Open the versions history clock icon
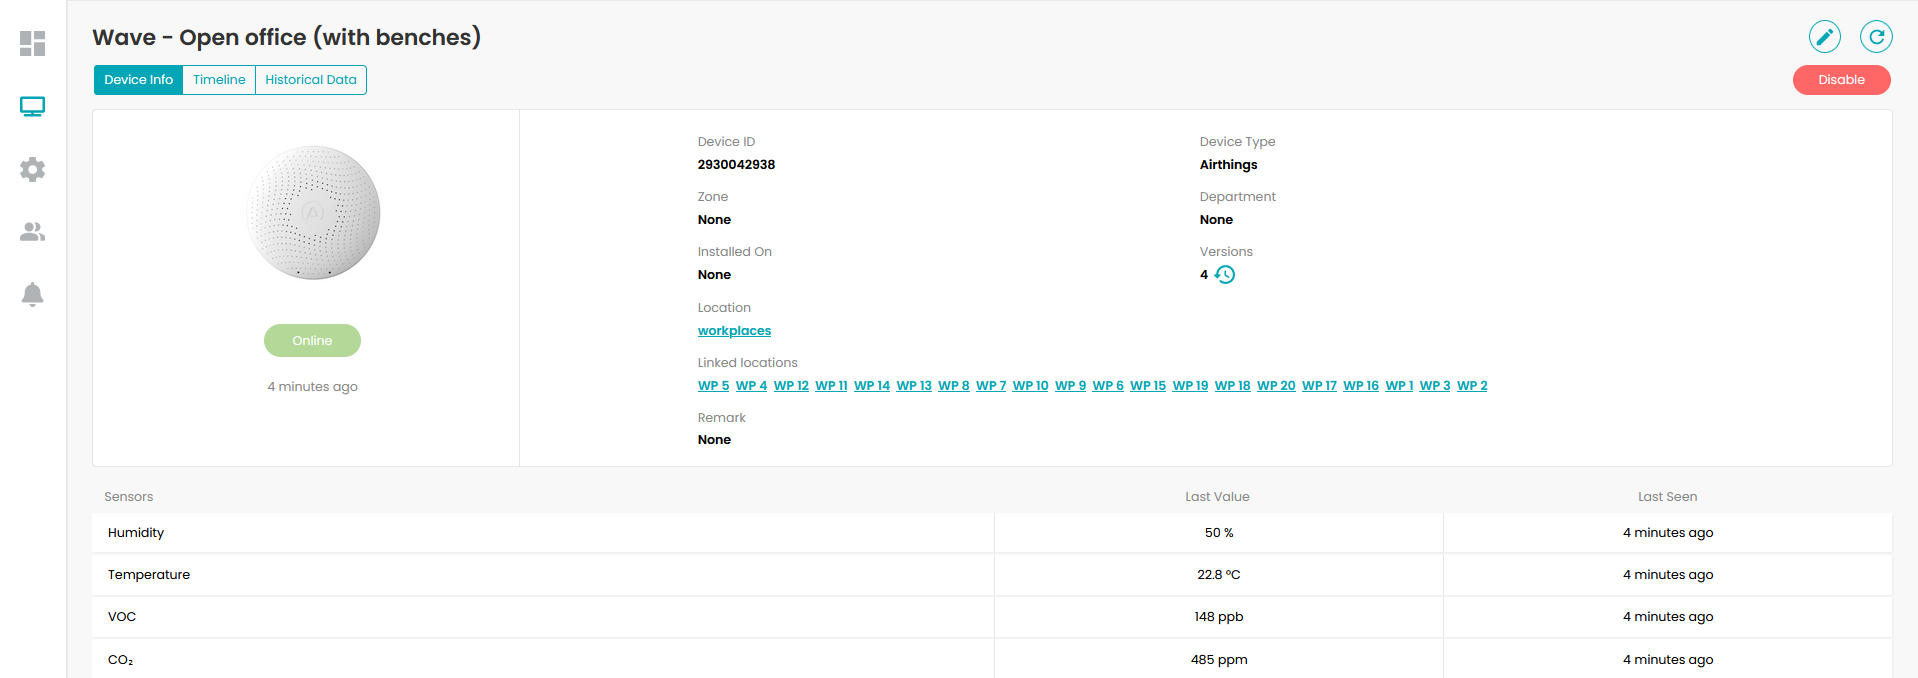1918x678 pixels. click(1225, 275)
